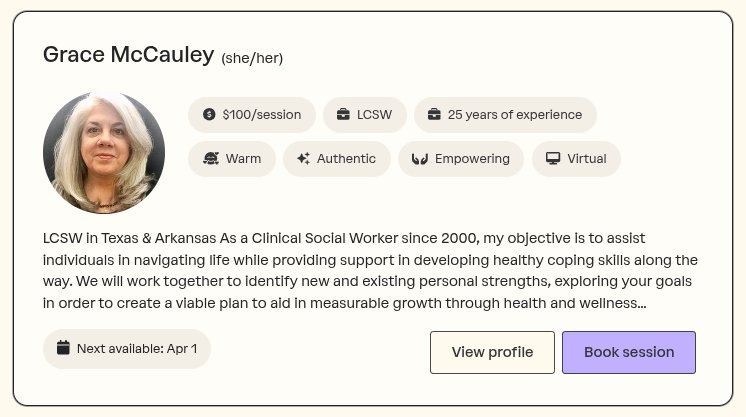The image size is (746, 417).
Task: Open Grace McCauley's View profile button
Action: (x=492, y=352)
